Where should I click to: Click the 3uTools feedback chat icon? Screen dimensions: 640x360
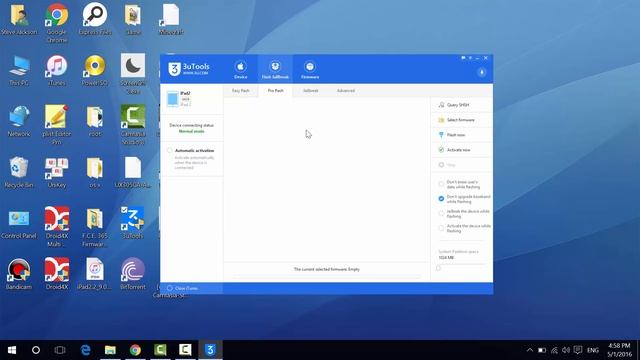[463, 58]
